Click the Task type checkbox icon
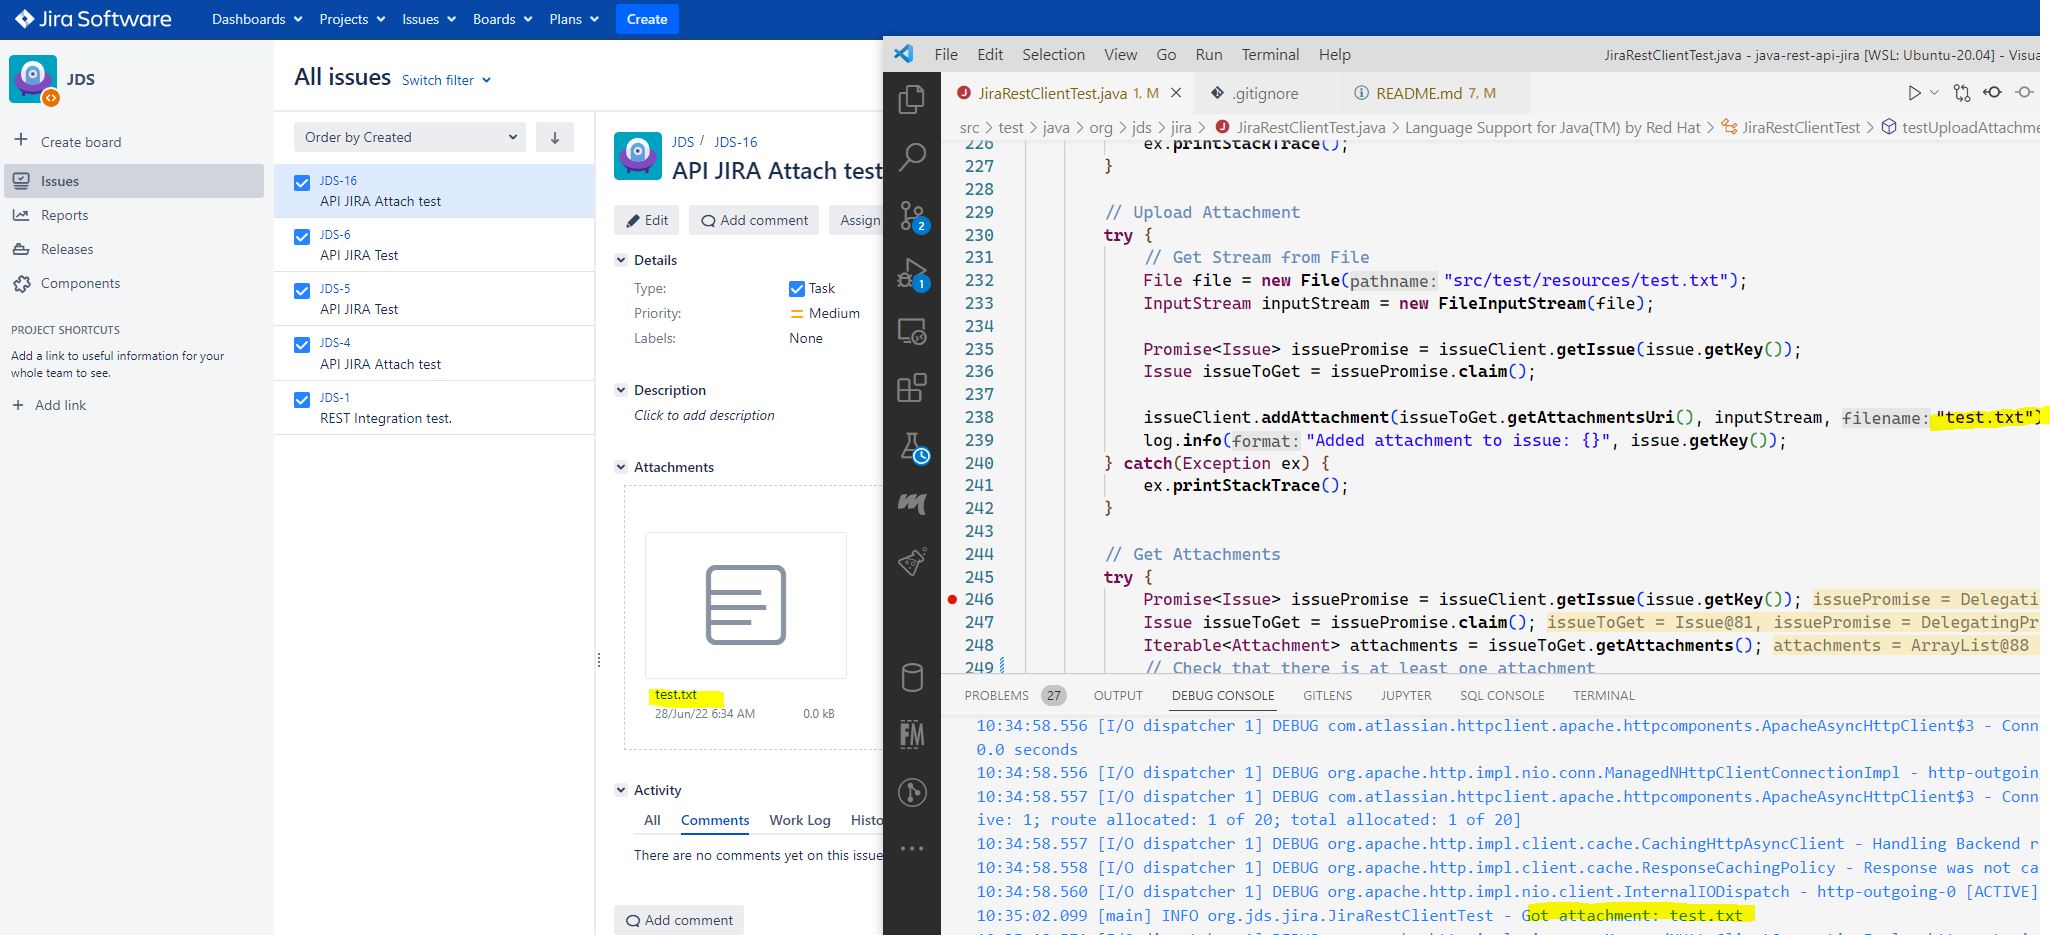 click(x=797, y=289)
